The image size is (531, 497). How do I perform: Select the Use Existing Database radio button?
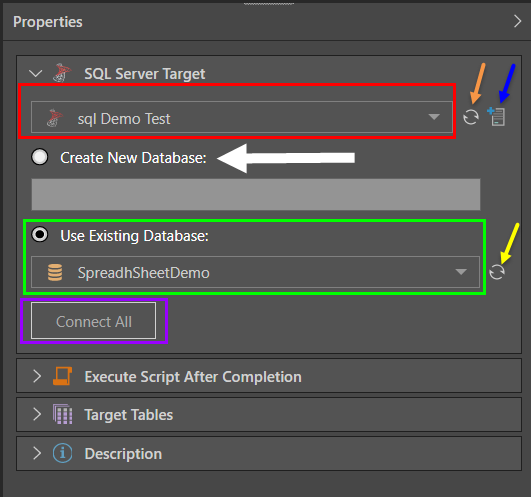pos(40,234)
